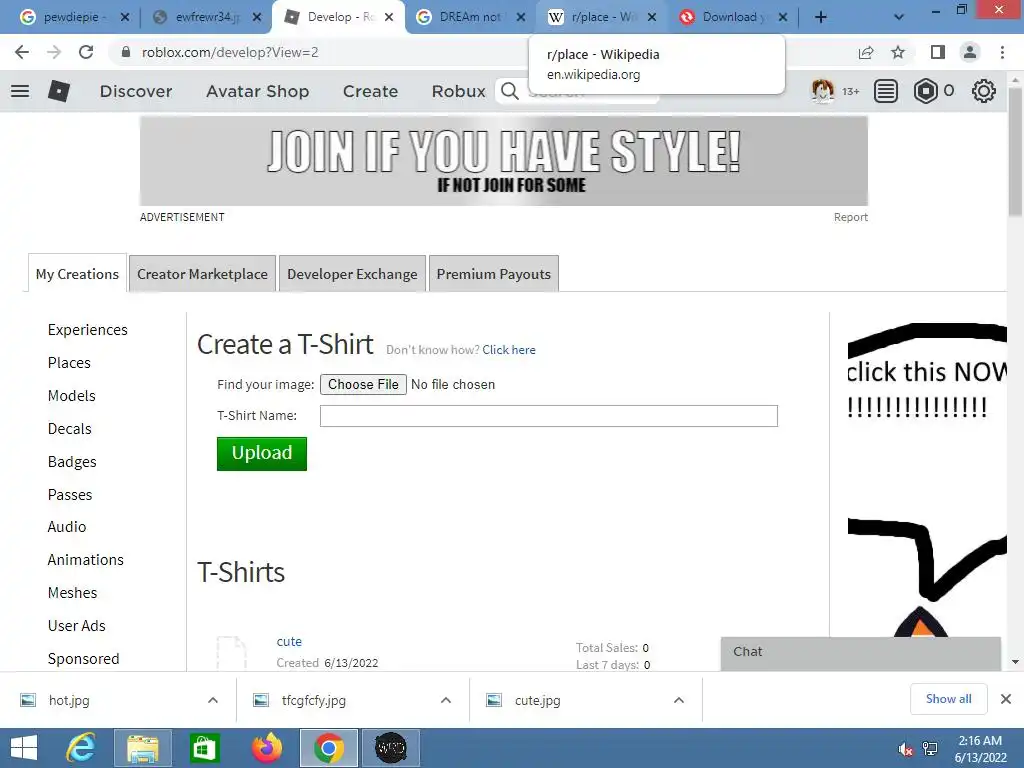This screenshot has height=768, width=1024.
Task: Open Roblox settings gear icon
Action: click(x=984, y=91)
